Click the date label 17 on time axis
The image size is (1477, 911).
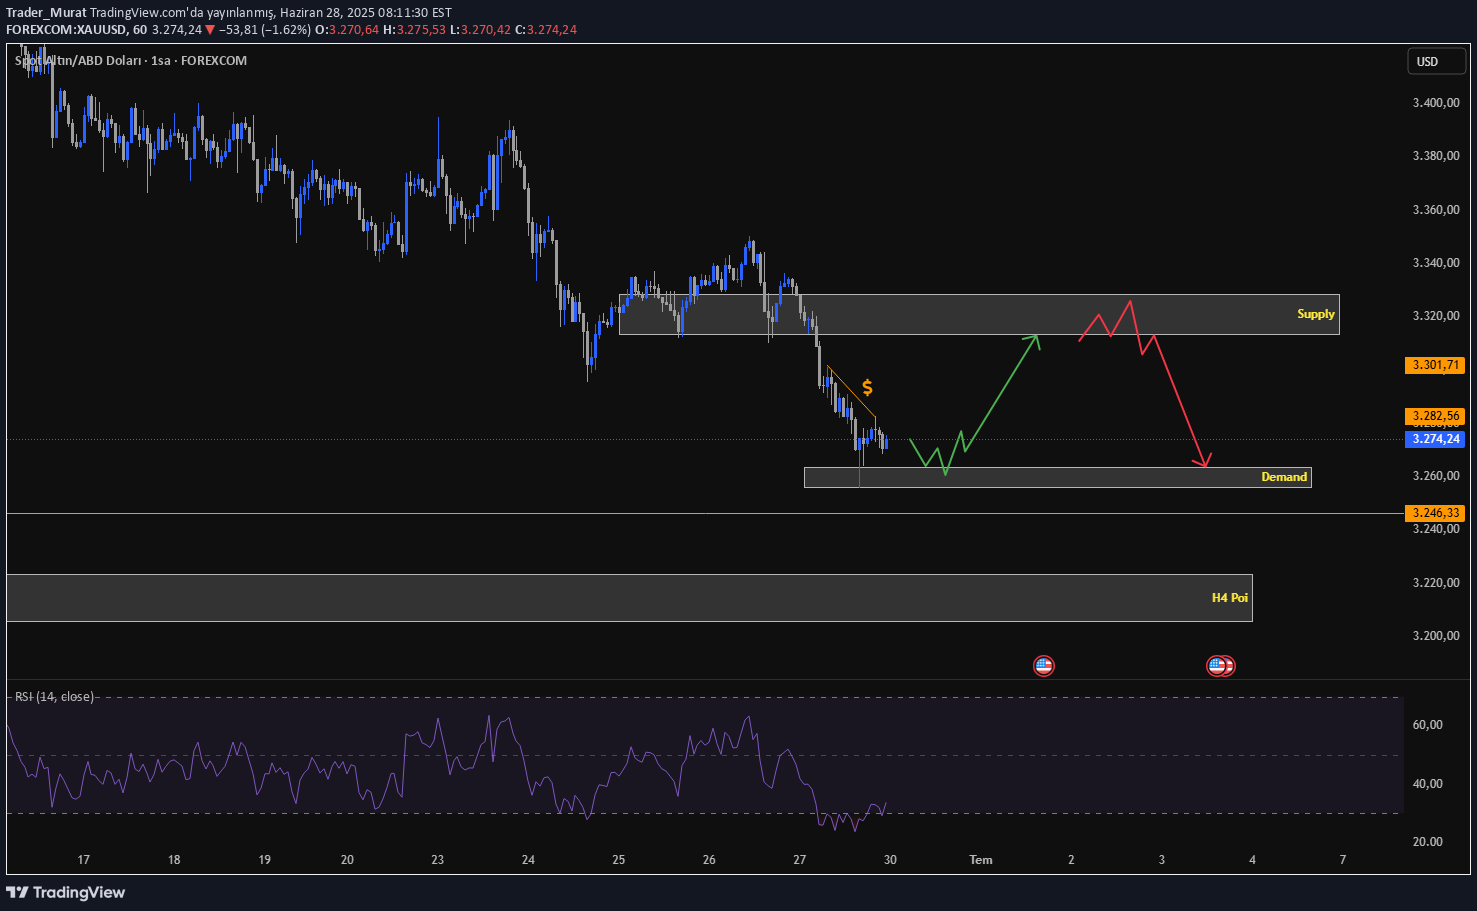84,860
